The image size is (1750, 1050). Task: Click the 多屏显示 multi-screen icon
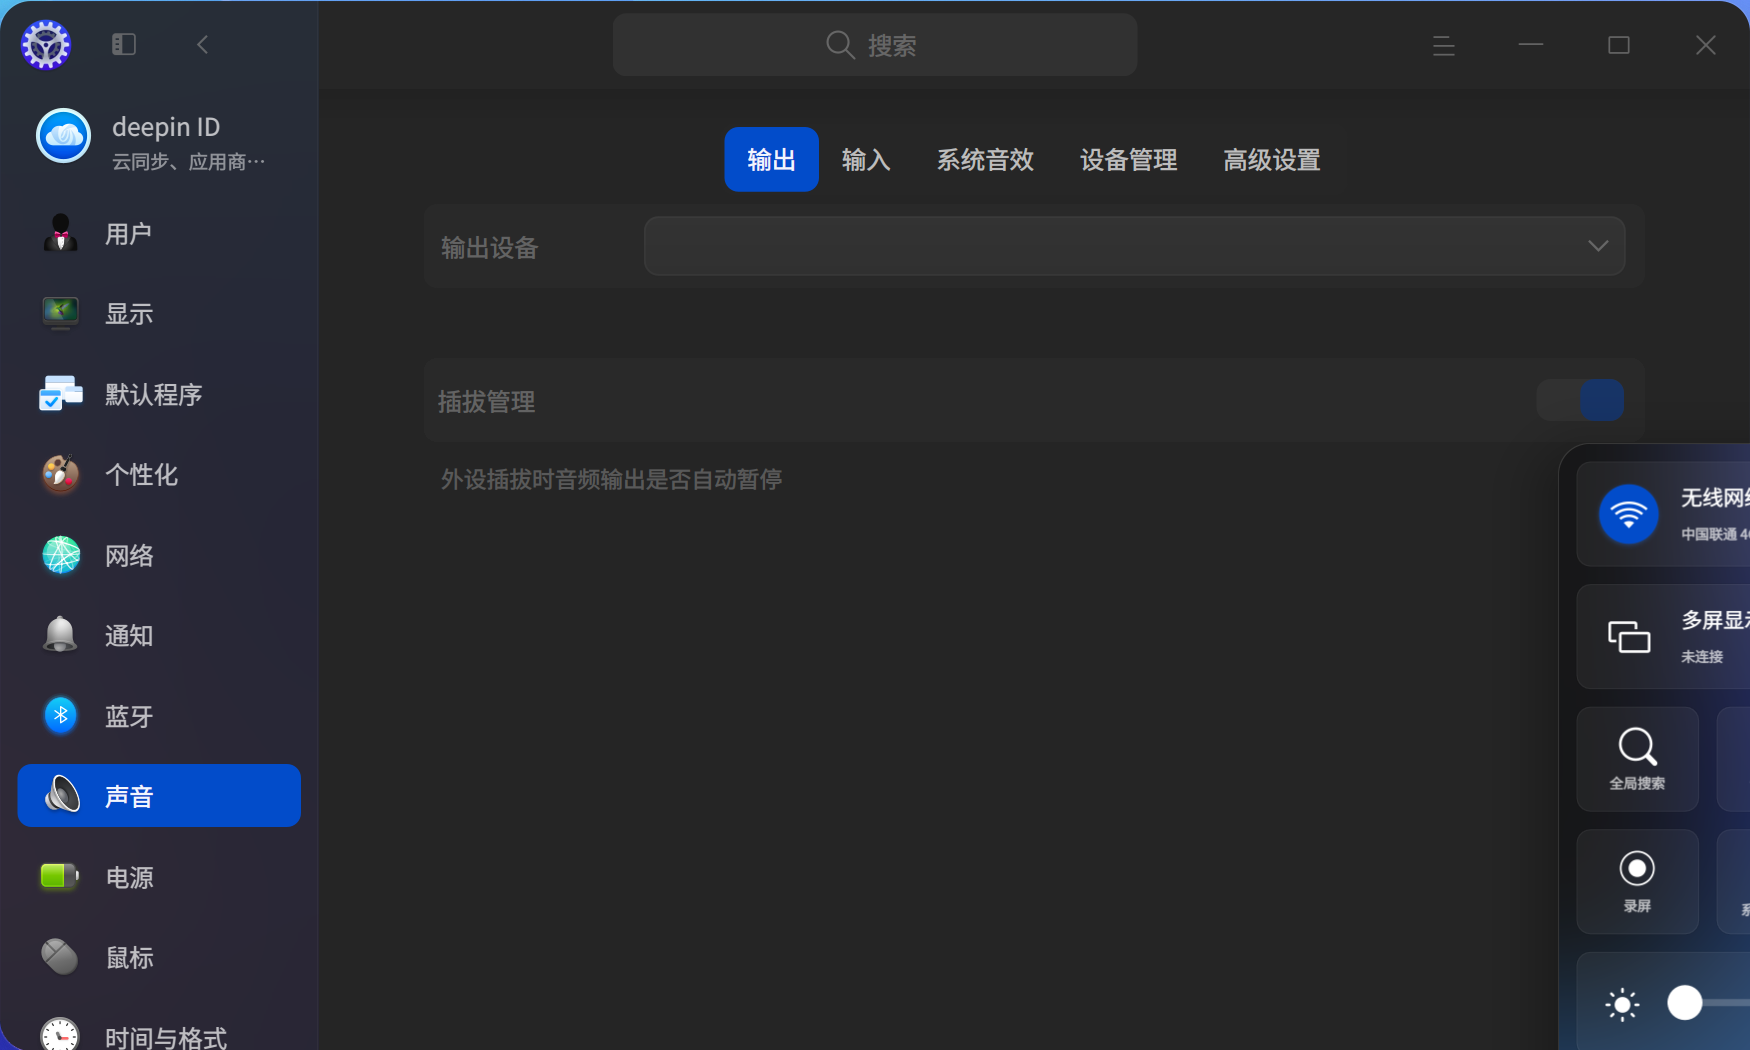click(x=1629, y=636)
